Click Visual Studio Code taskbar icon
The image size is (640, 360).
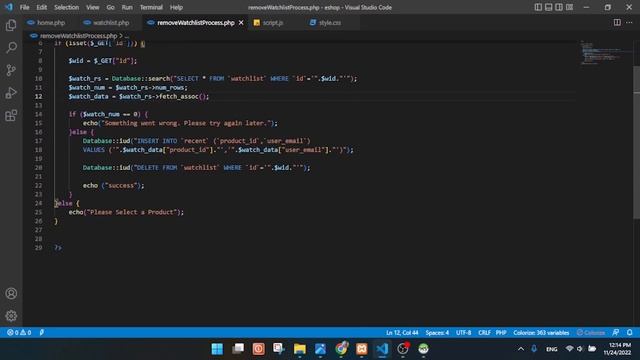pos(382,349)
